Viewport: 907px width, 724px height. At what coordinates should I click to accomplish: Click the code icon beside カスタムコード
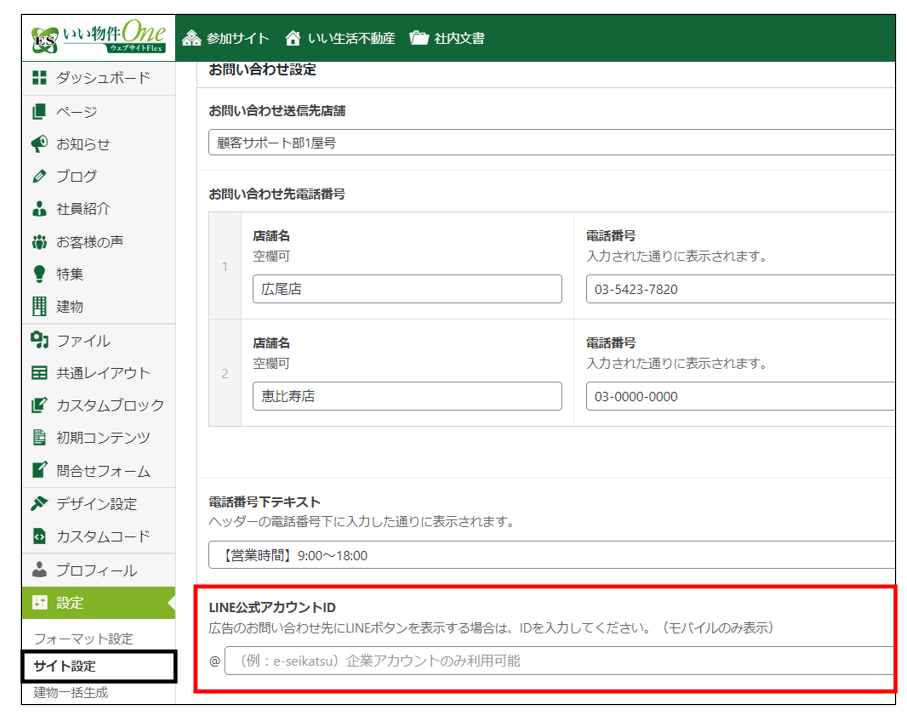point(40,536)
